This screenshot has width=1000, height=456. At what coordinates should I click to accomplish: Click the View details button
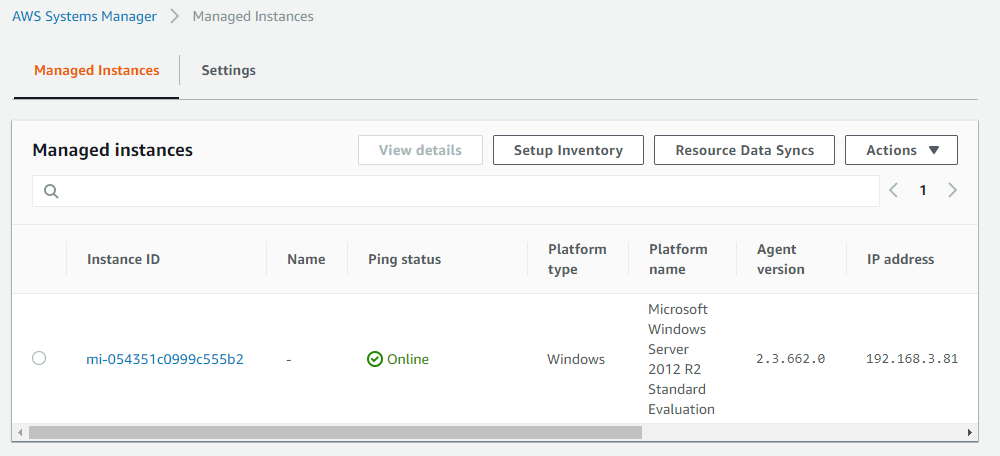[x=420, y=151]
